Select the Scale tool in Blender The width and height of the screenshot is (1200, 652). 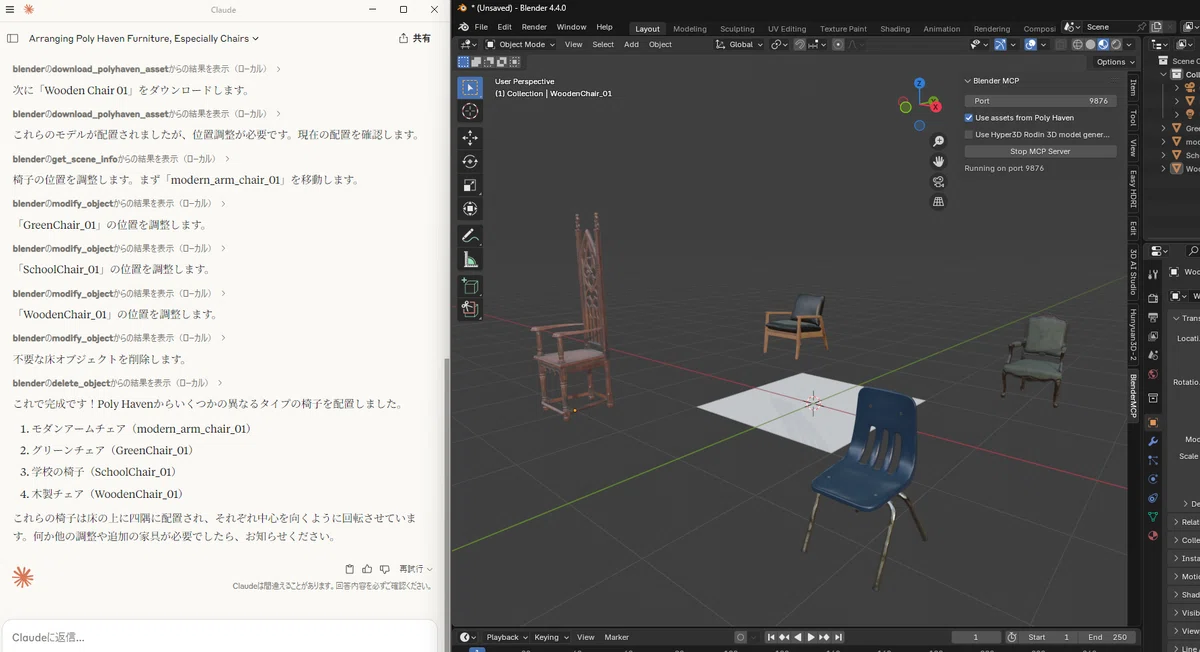click(x=470, y=185)
